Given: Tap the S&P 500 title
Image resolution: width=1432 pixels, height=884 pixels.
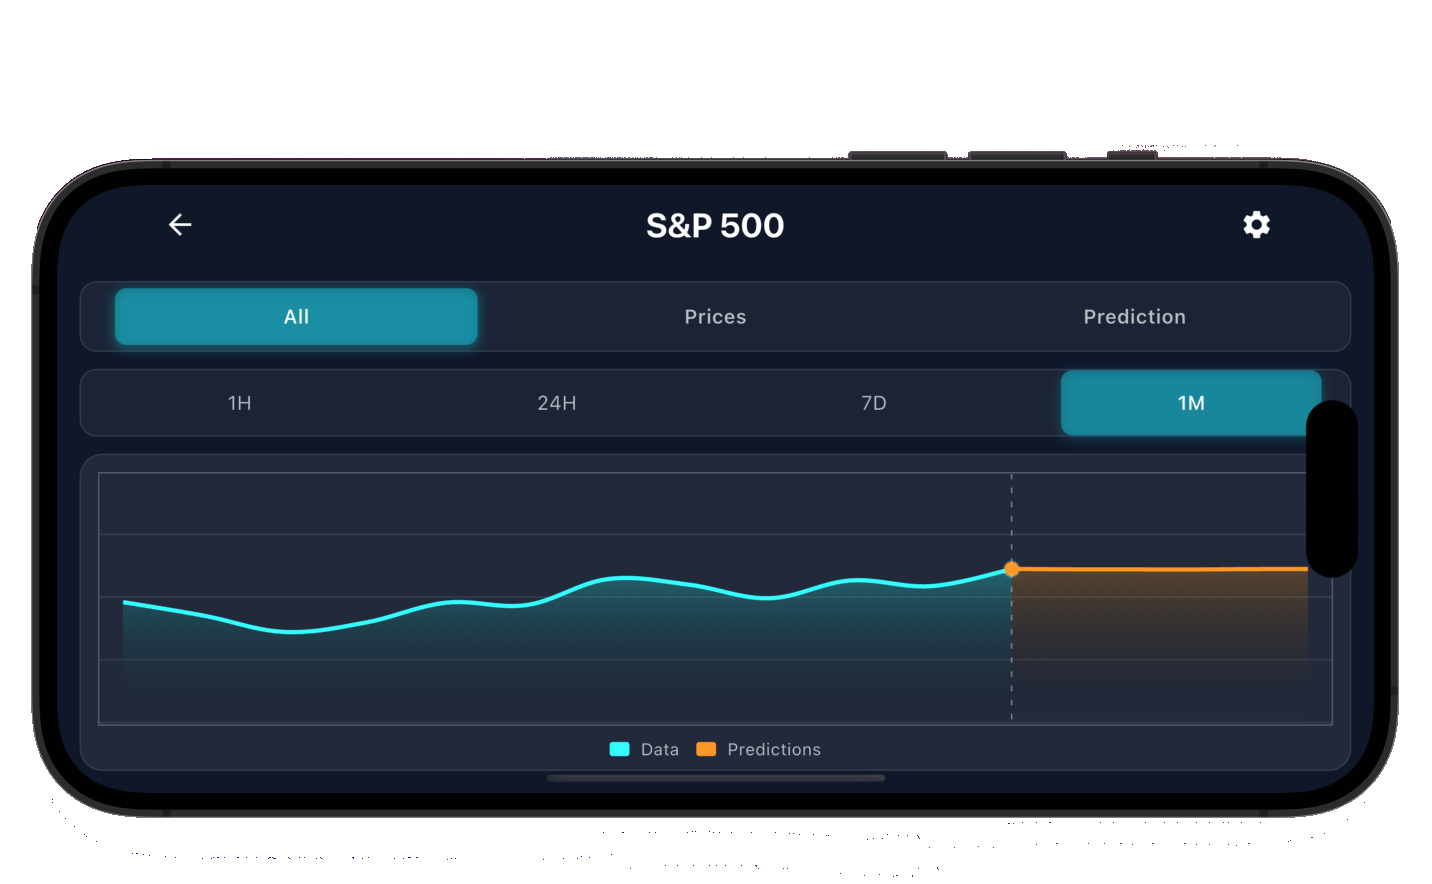Looking at the screenshot, I should tap(715, 226).
